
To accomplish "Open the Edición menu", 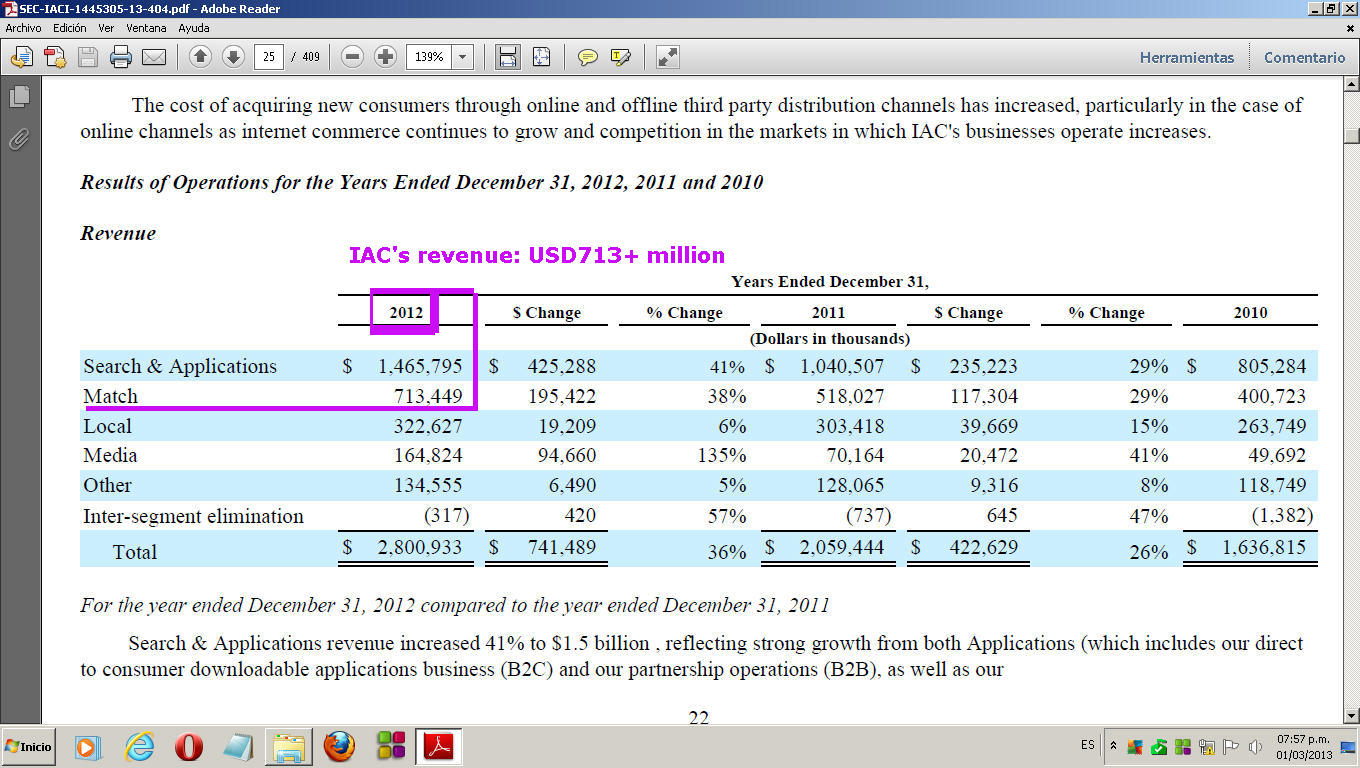I will tap(70, 28).
